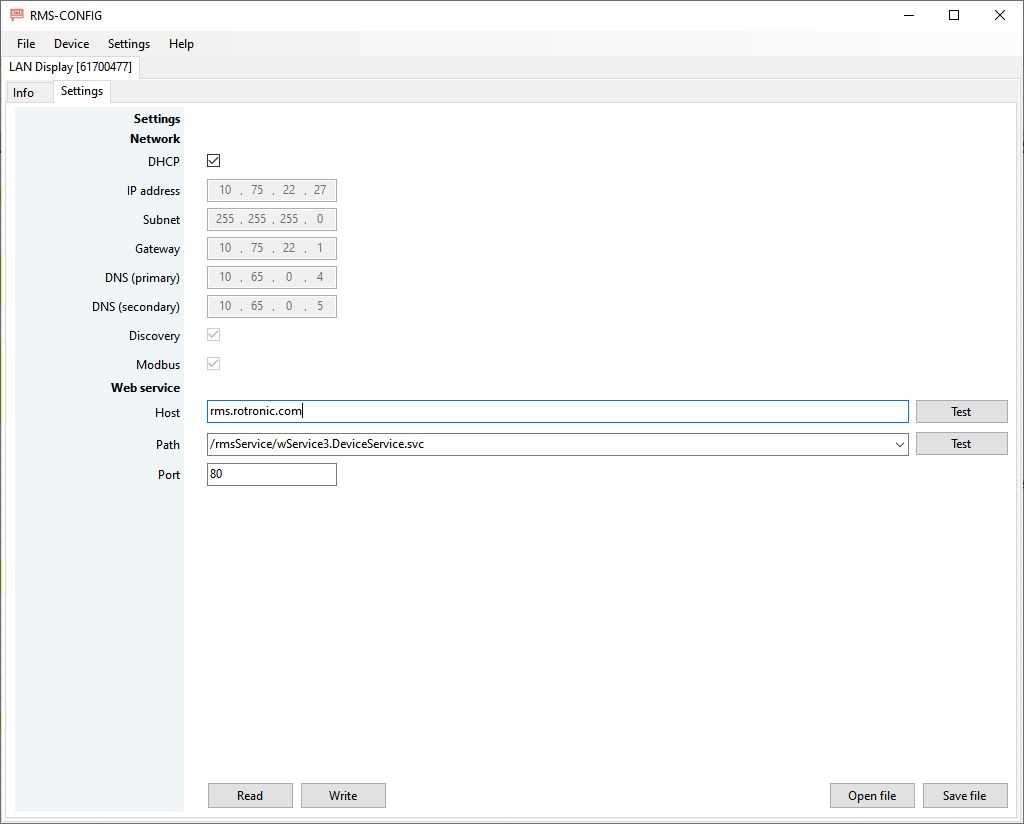Click the Host label text
1024x824 pixels.
167,413
